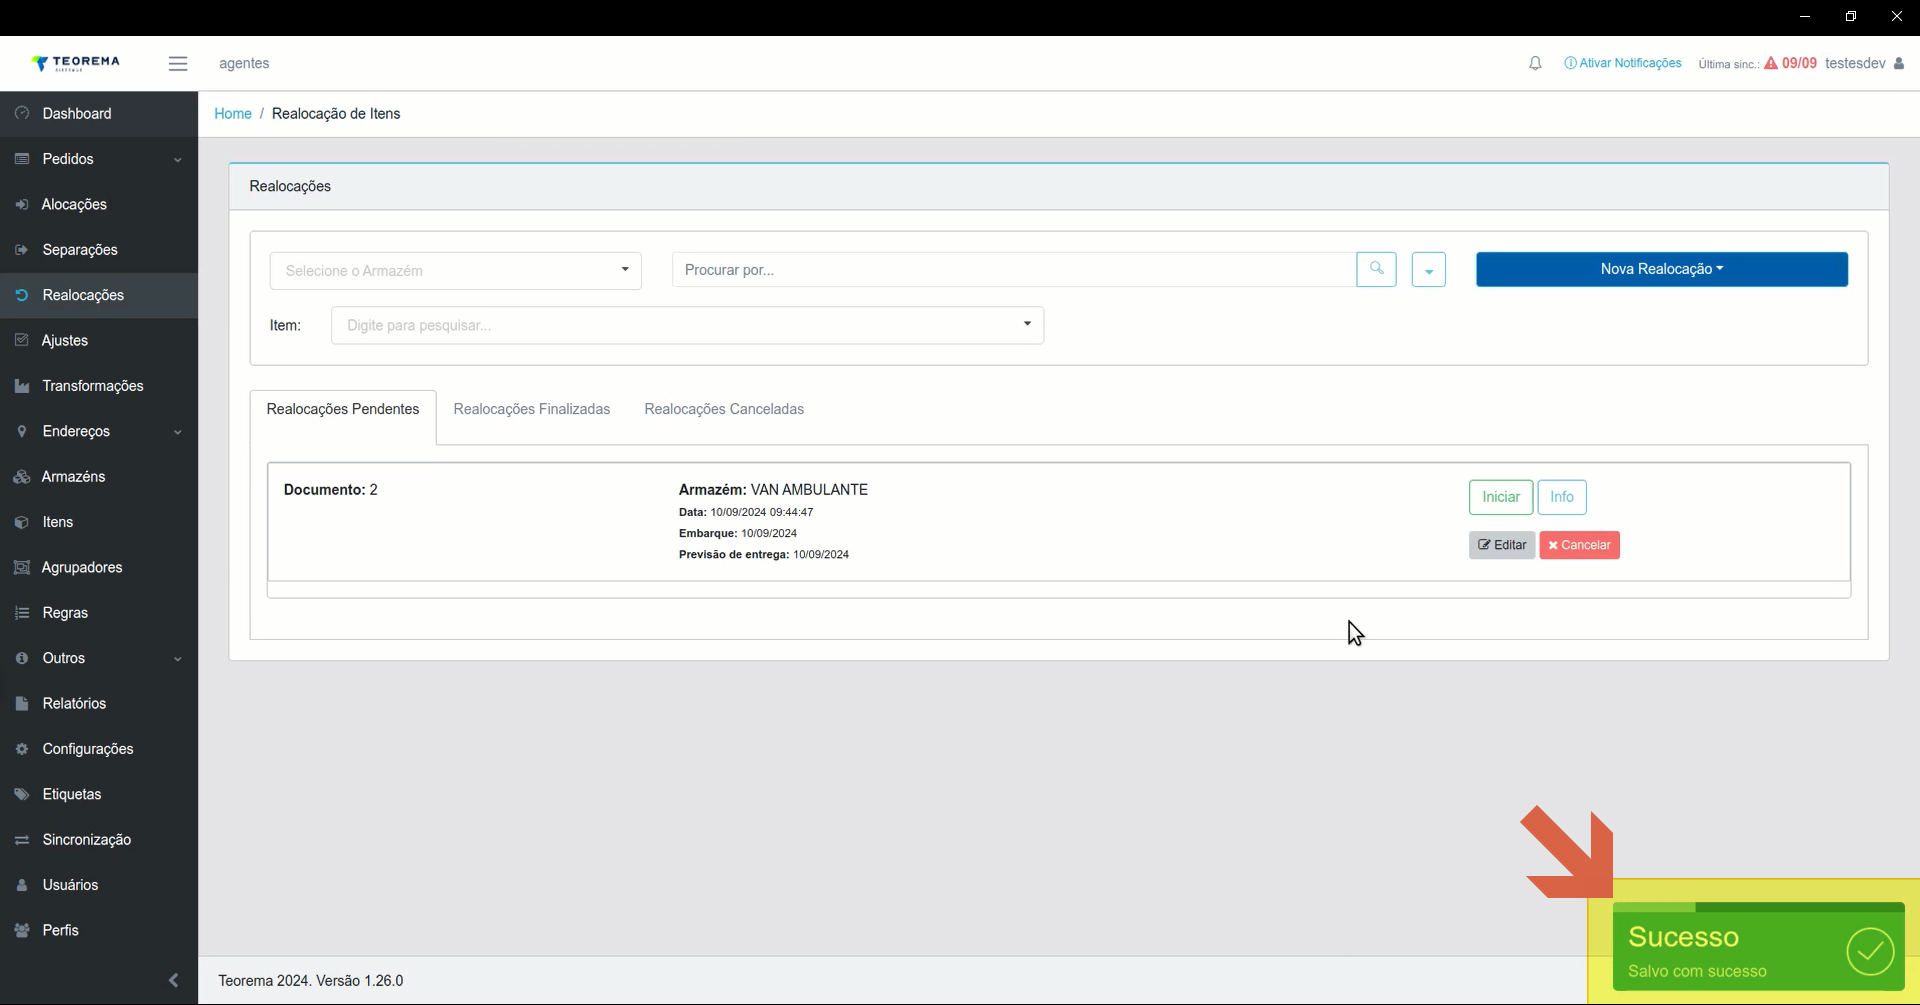Screen dimensions: 1920x1005
Task: Open the Item search combo box
Action: (x=687, y=325)
